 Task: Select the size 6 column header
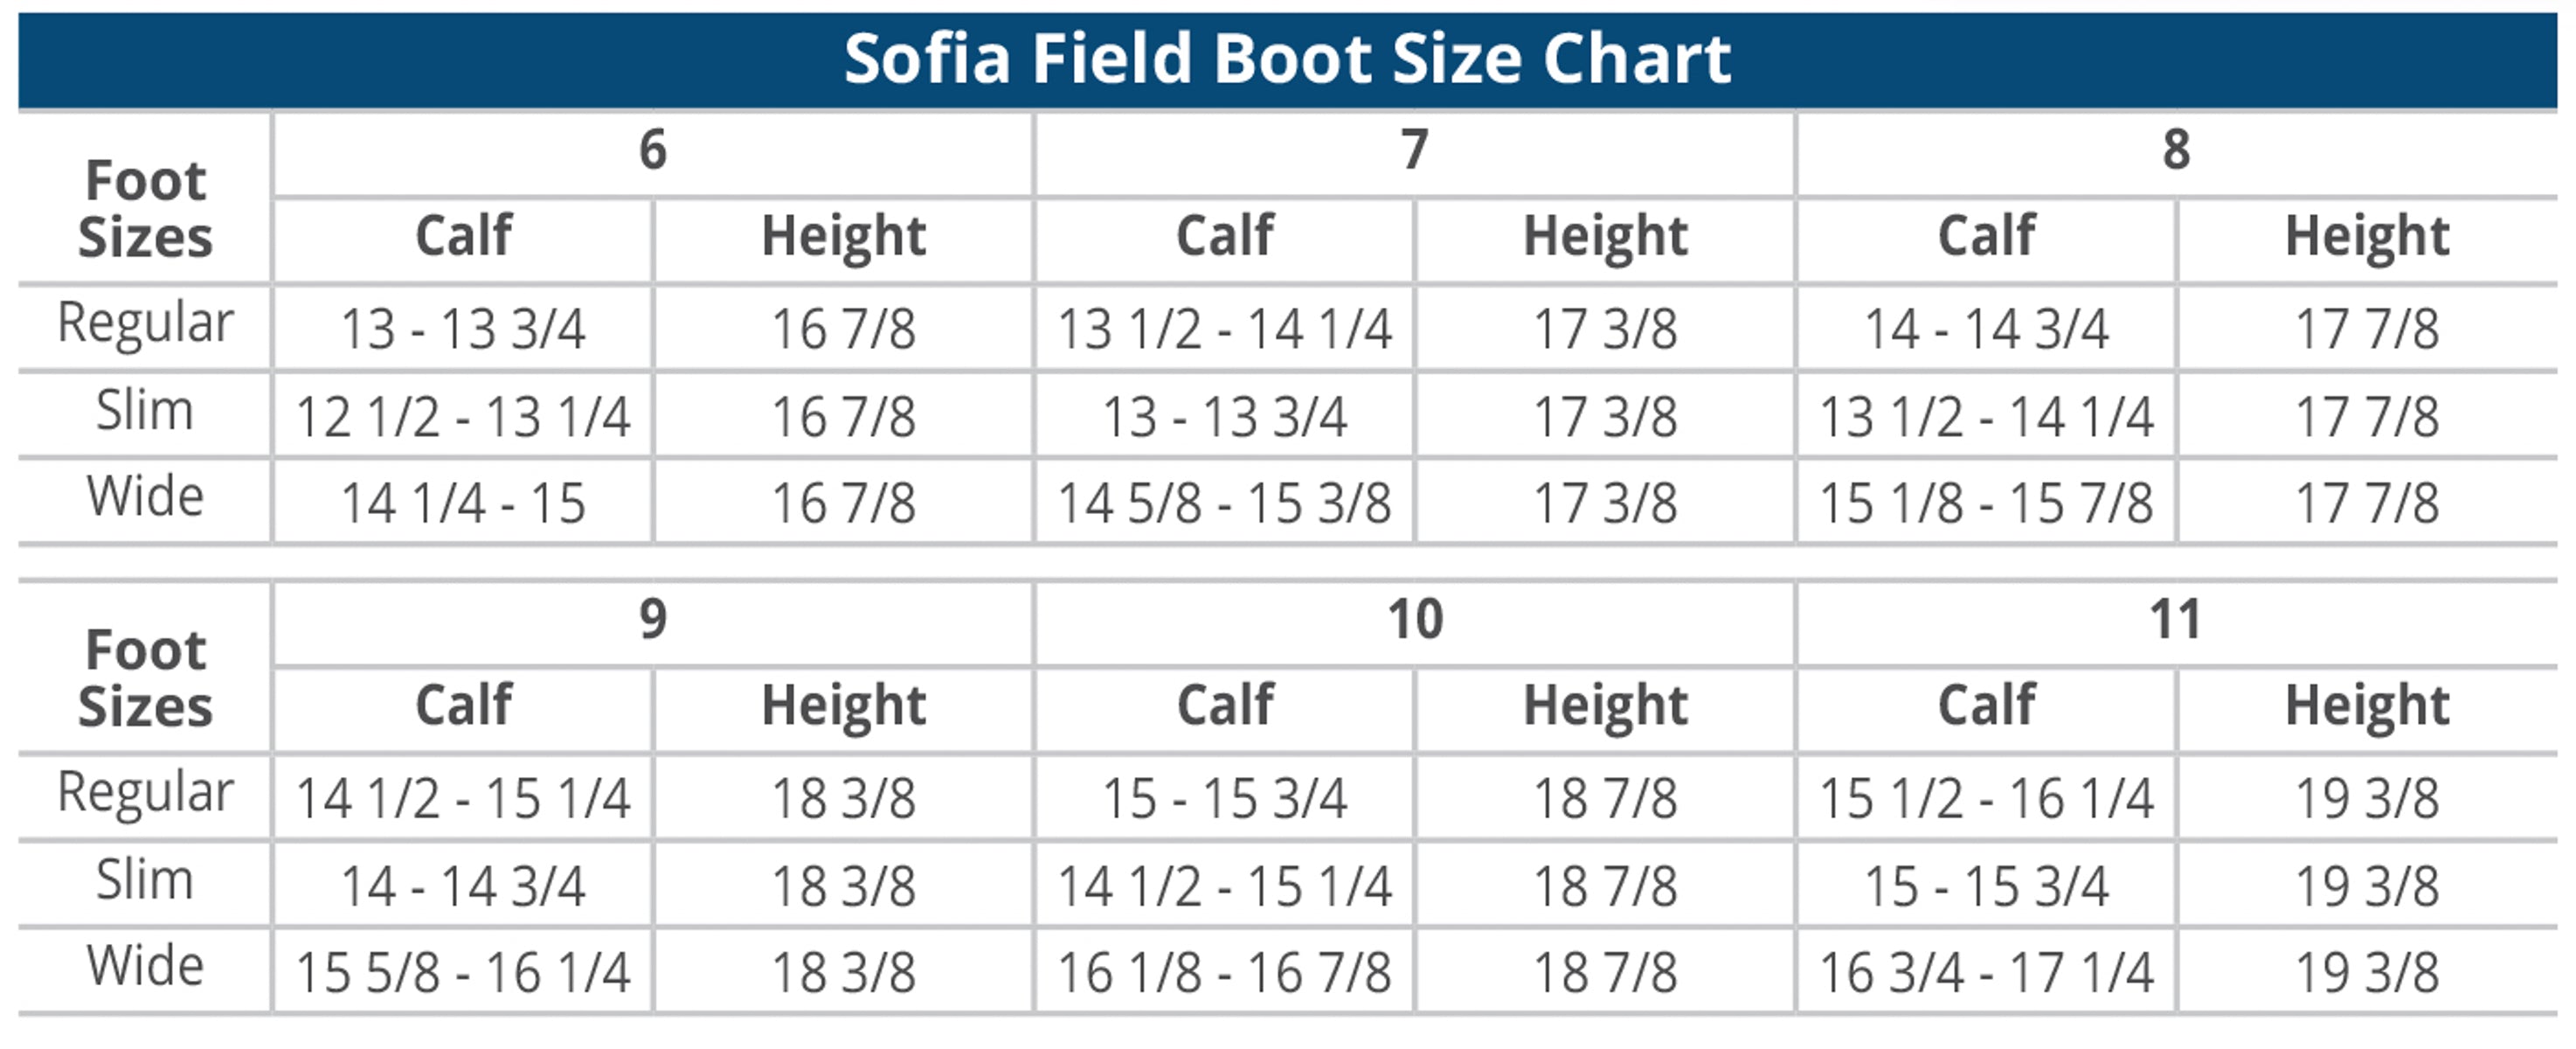coord(652,150)
